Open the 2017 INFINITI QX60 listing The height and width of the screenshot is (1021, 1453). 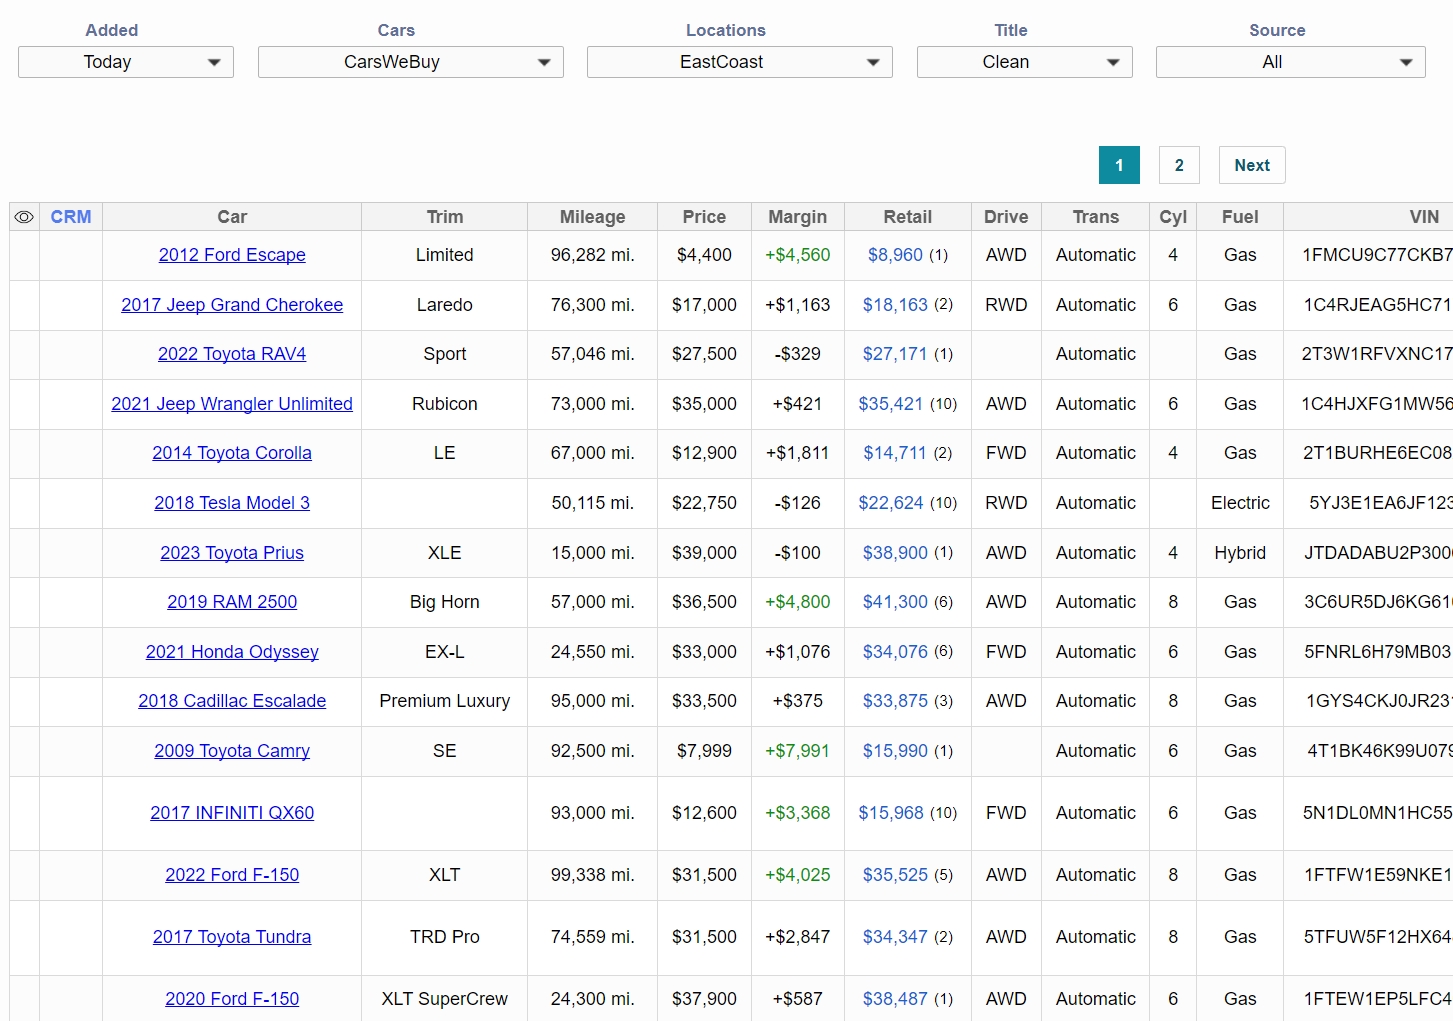(232, 813)
